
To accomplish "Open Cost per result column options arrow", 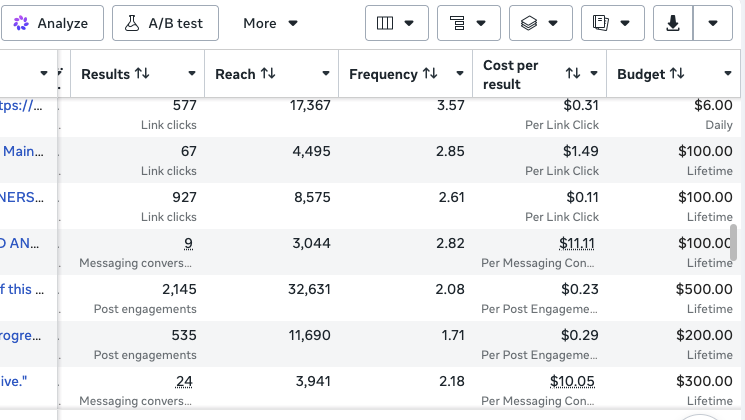I will click(x=594, y=74).
